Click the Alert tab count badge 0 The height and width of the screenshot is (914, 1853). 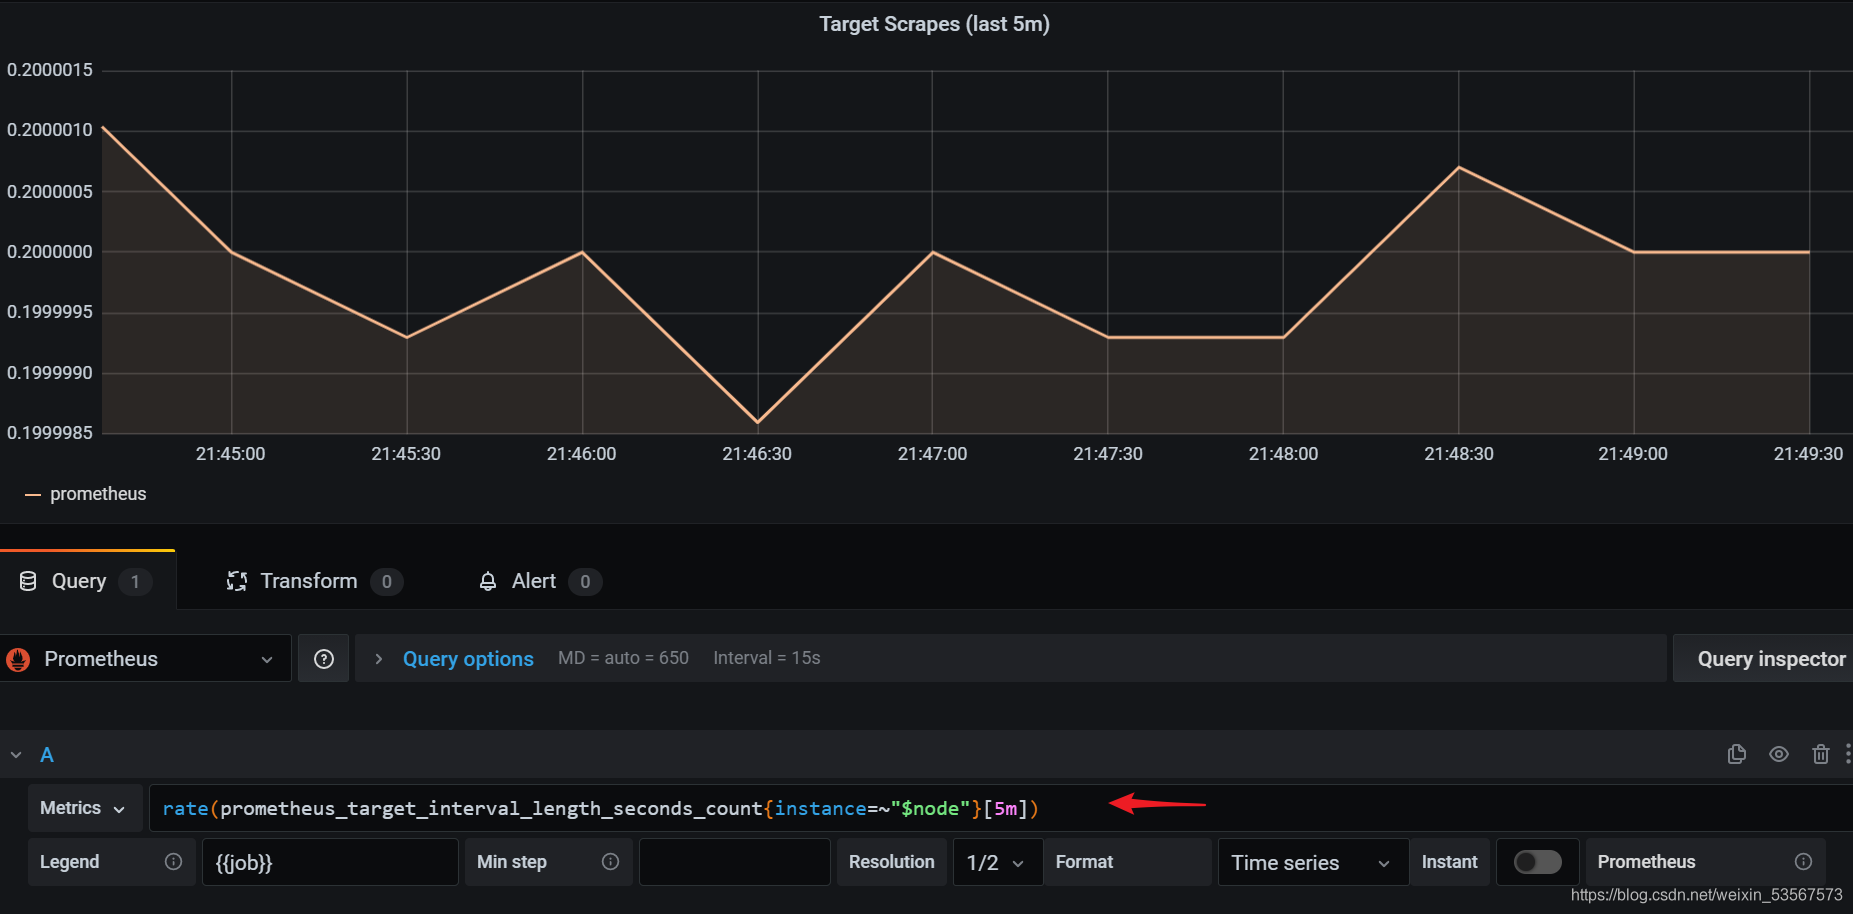(x=585, y=582)
